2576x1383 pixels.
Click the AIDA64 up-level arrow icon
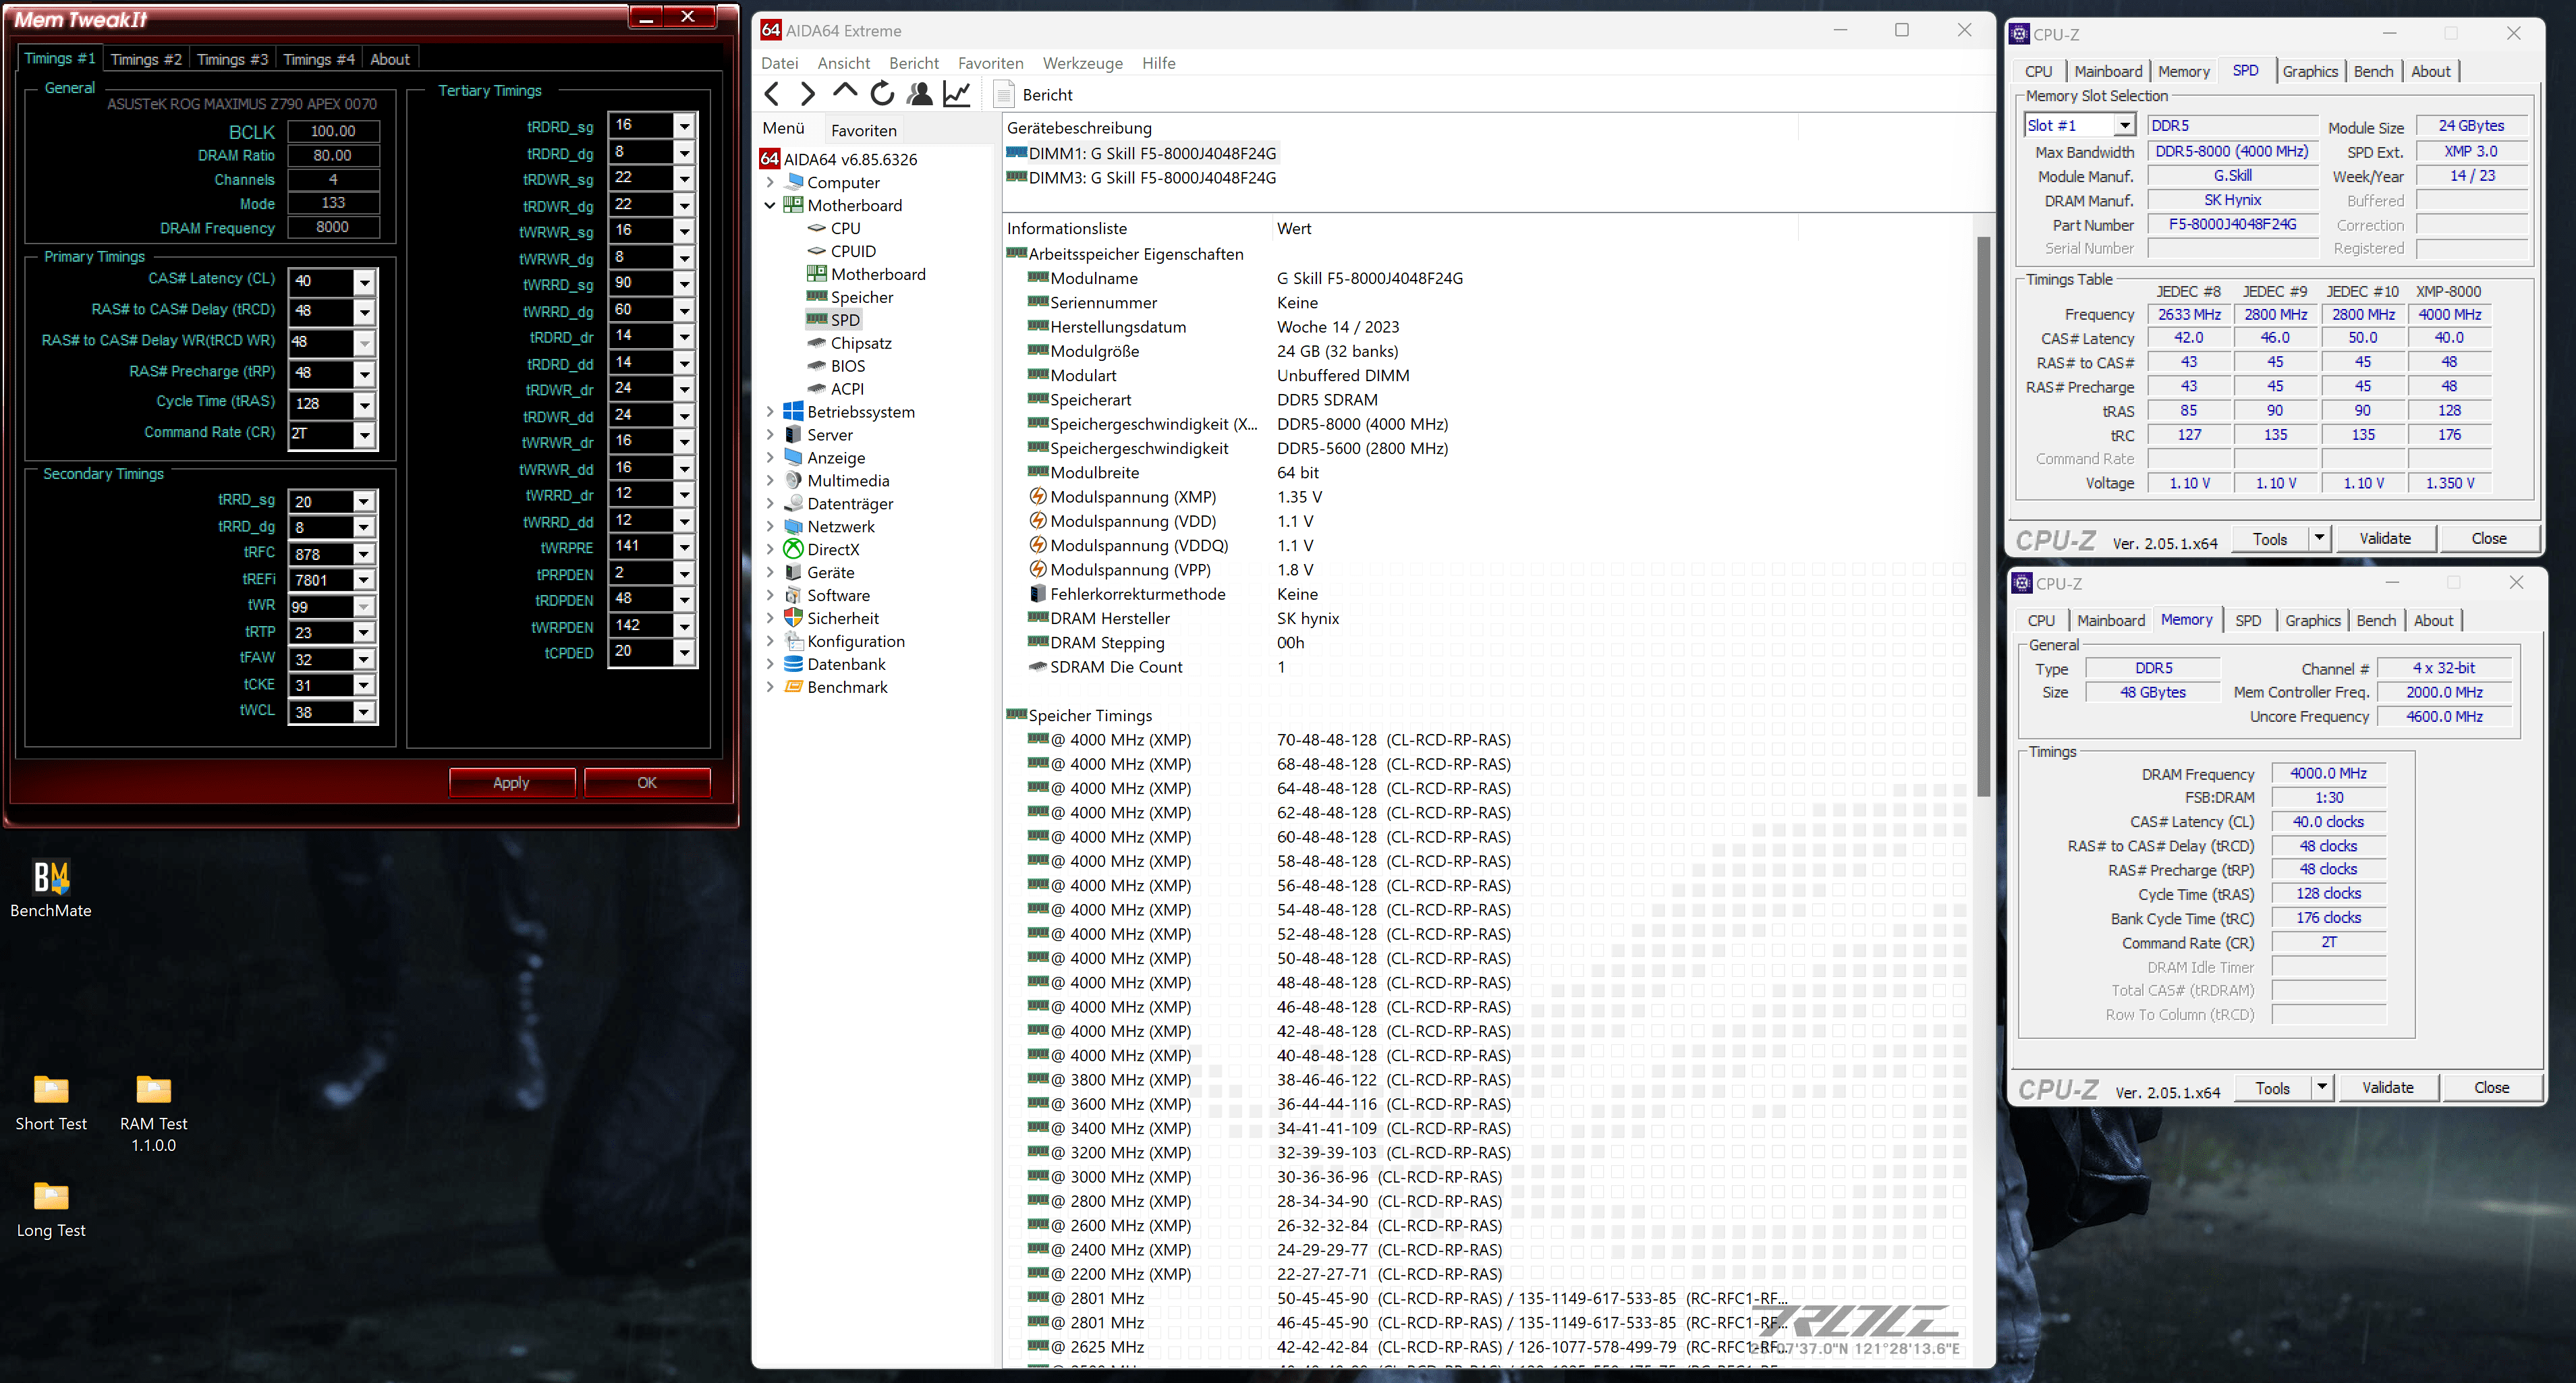[845, 93]
